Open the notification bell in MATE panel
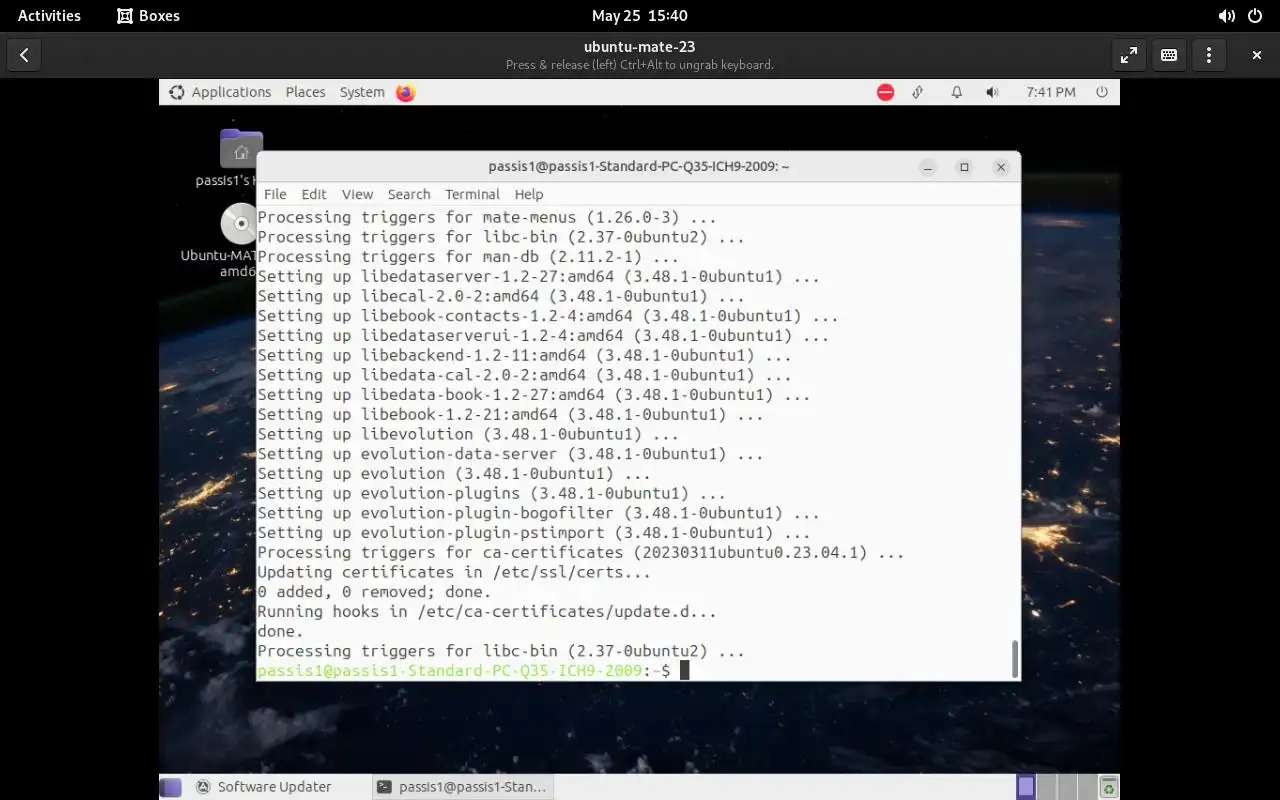 pyautogui.click(x=956, y=92)
